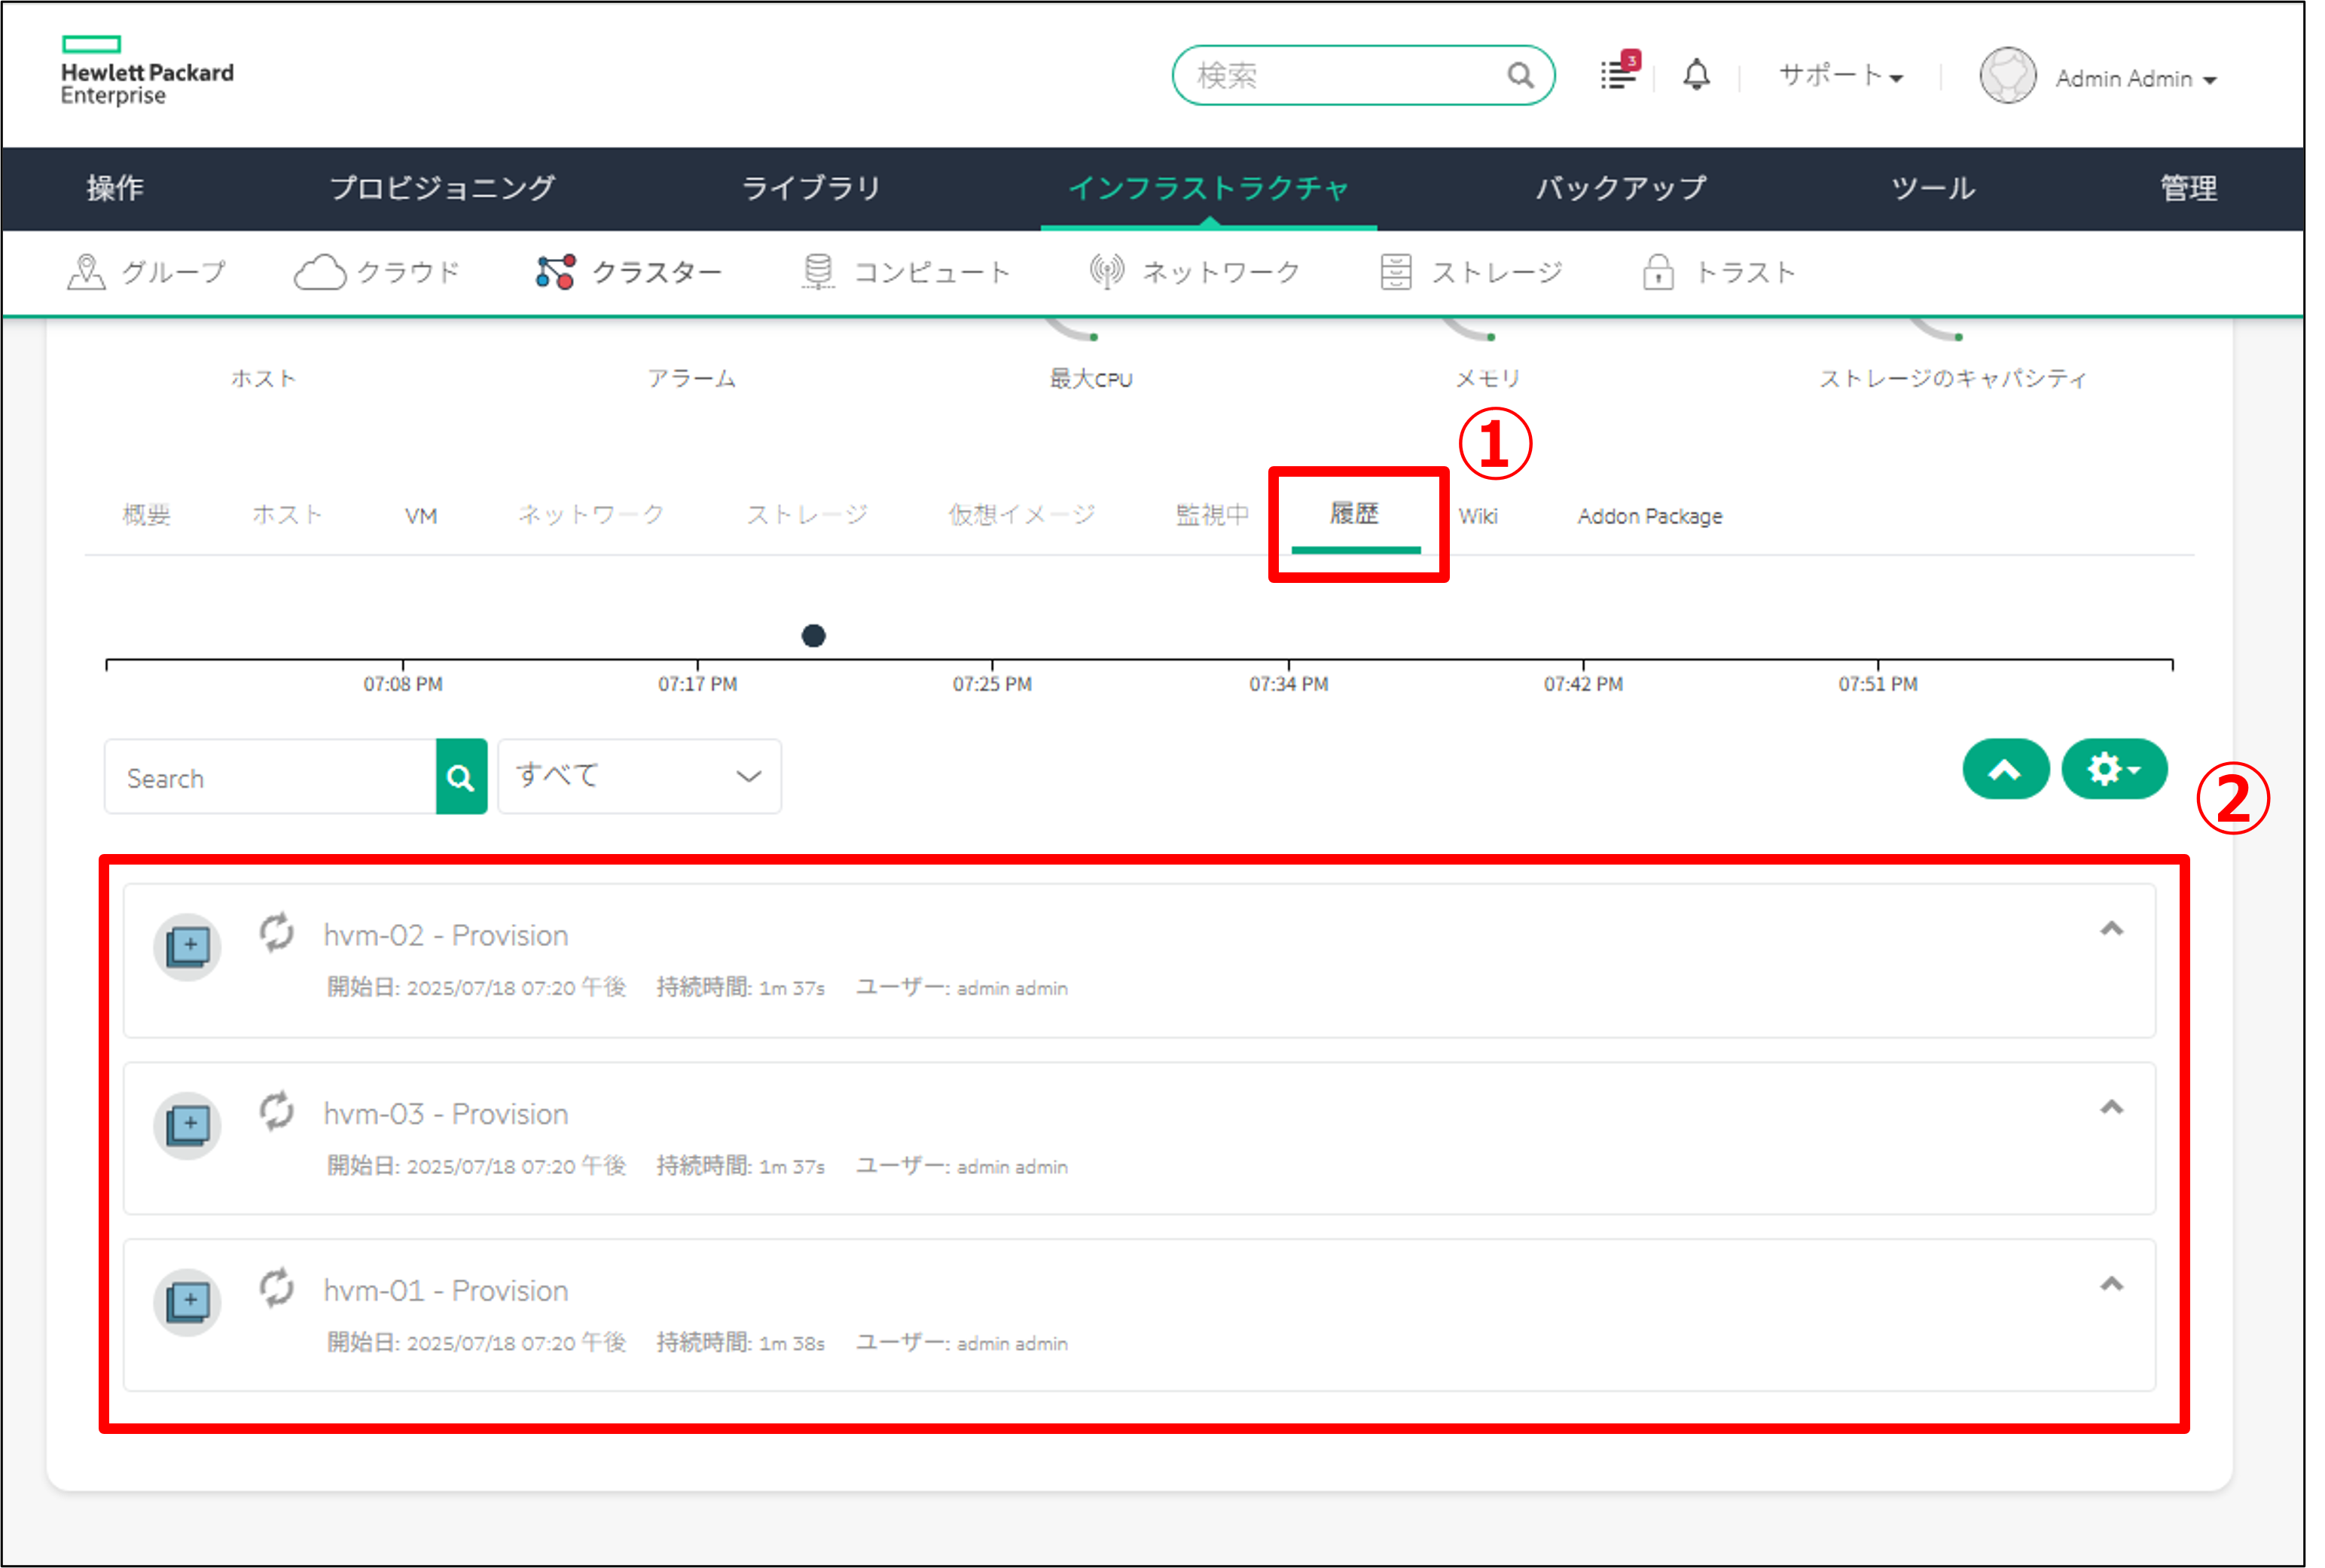Click the notification bell icon
2325x1568 pixels.
click(x=1696, y=75)
